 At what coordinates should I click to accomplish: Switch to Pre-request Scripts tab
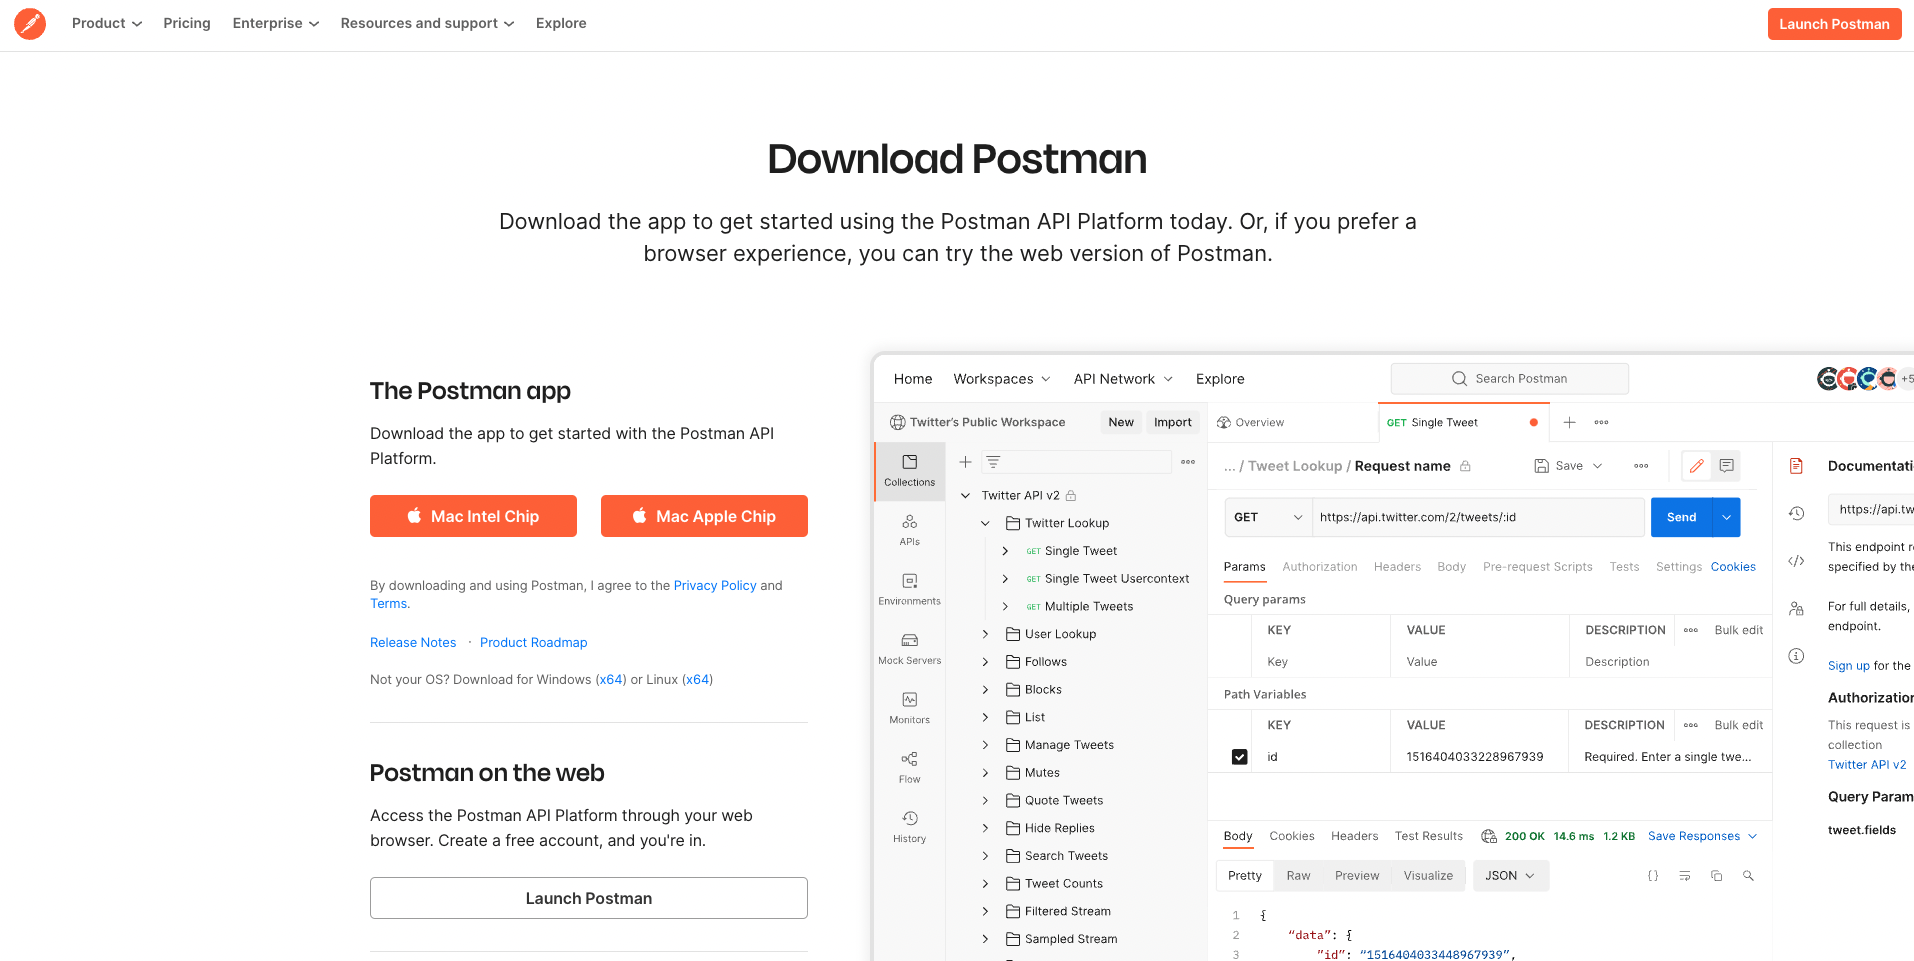pyautogui.click(x=1538, y=567)
